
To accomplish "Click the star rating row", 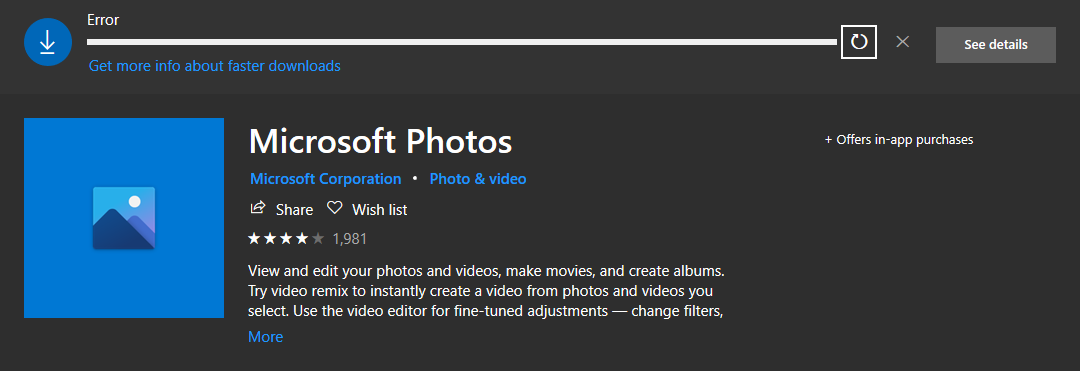I will (x=286, y=239).
